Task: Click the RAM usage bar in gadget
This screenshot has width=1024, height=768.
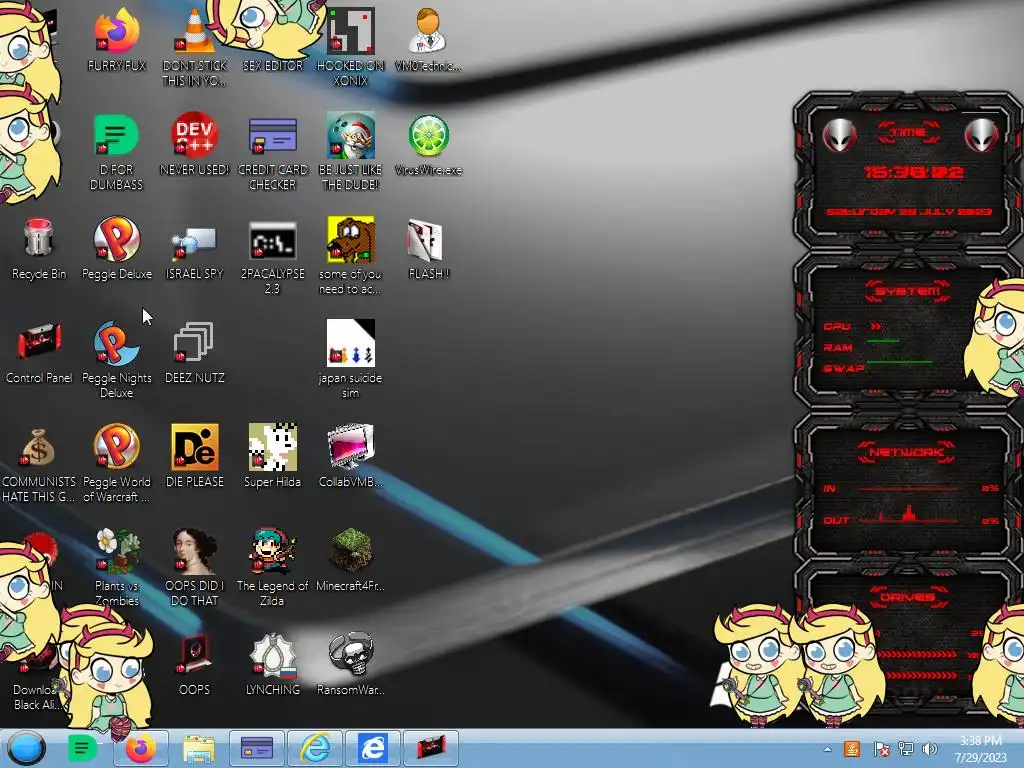Action: click(x=884, y=342)
